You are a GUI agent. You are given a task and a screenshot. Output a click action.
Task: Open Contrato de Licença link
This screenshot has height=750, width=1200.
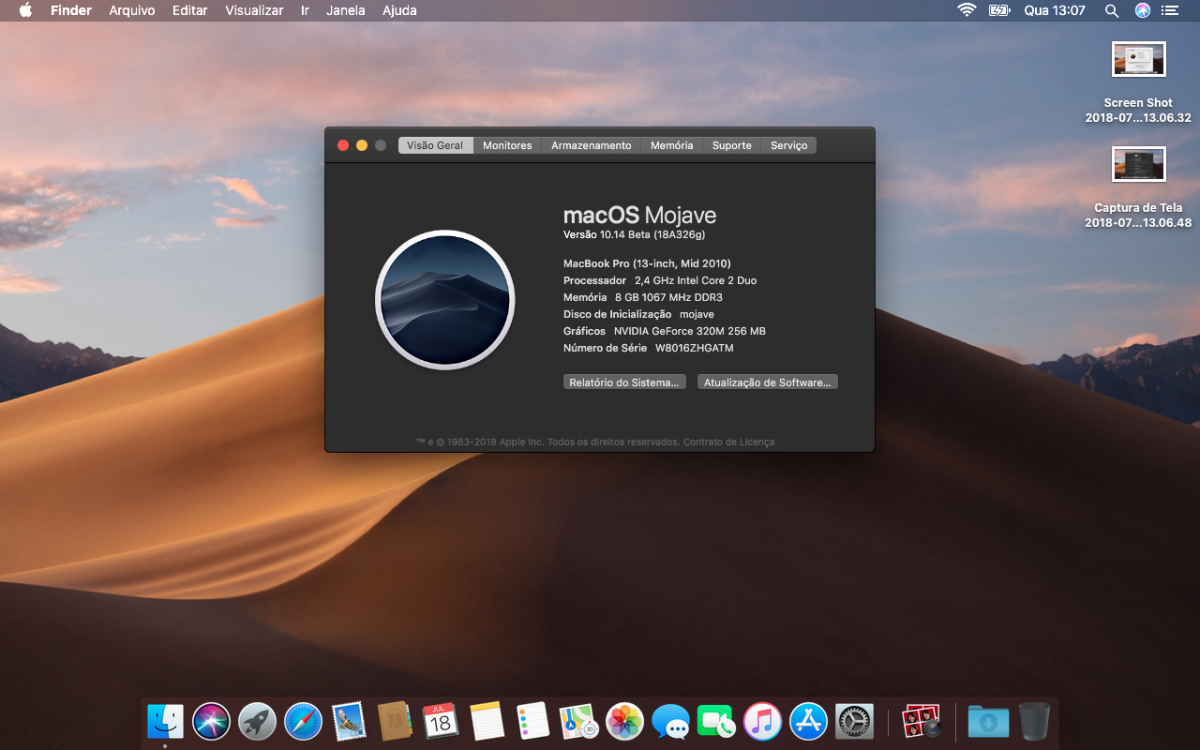point(729,442)
